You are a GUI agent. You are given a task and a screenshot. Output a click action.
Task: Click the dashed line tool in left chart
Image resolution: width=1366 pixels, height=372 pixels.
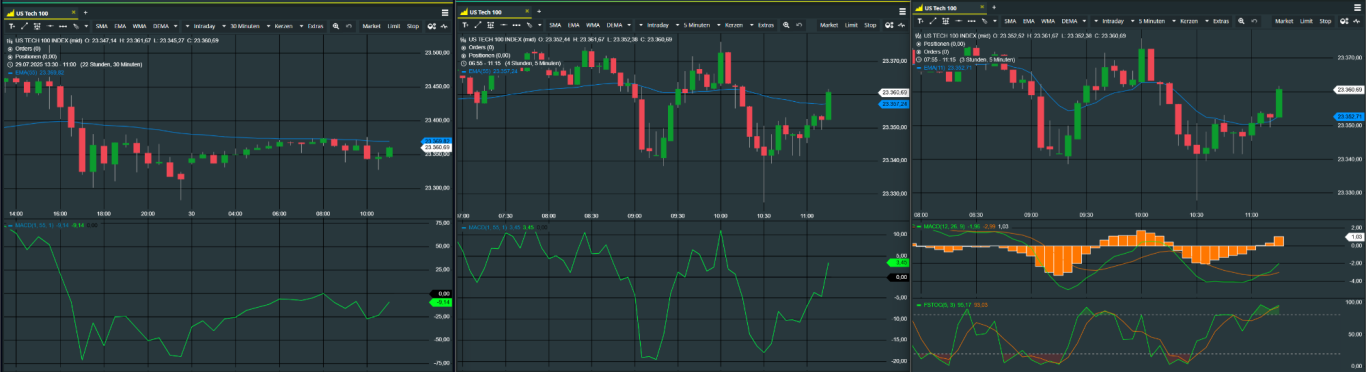point(63,26)
